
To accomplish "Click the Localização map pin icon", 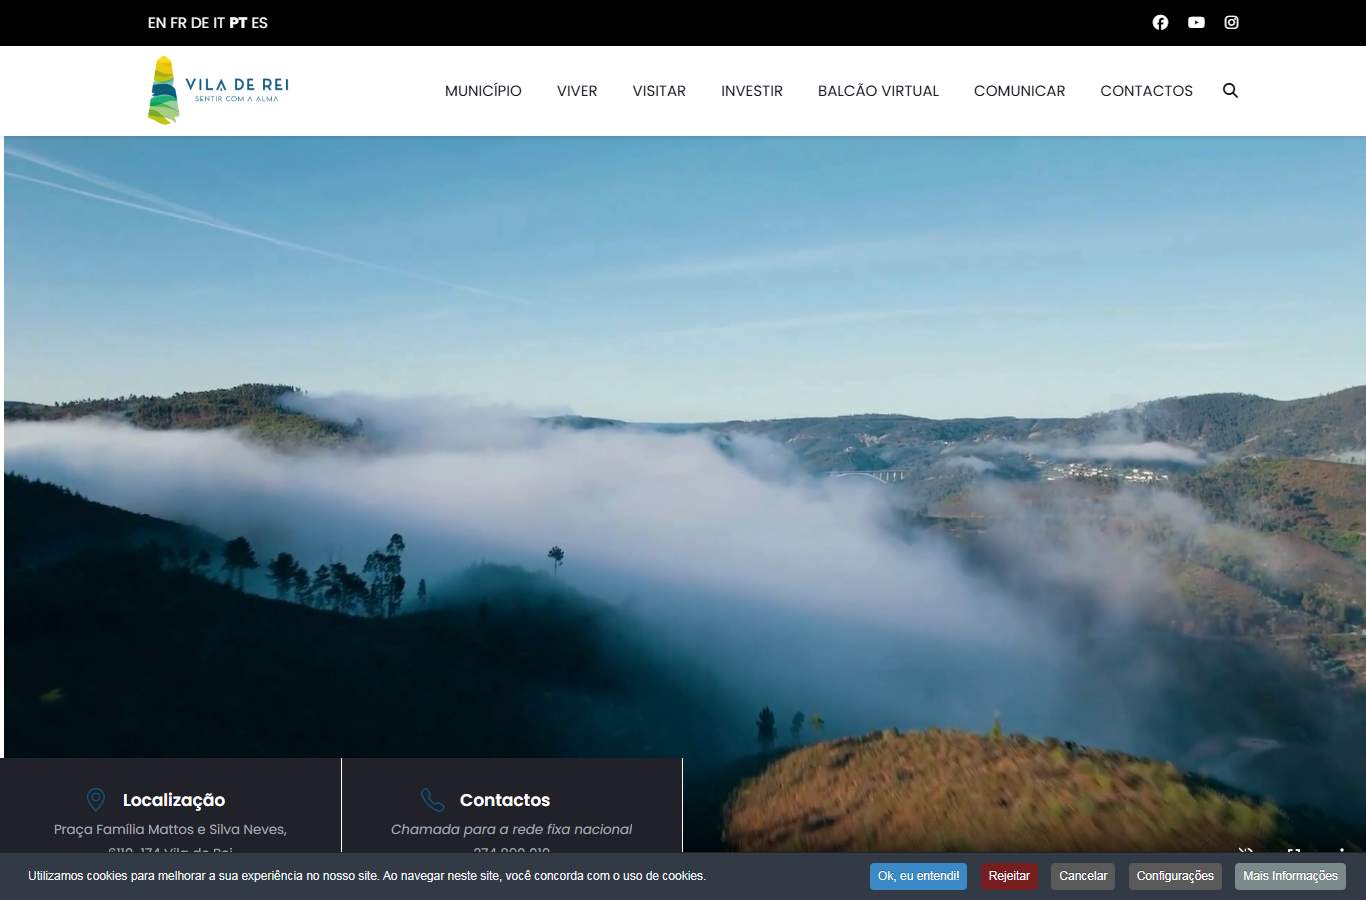I will pyautogui.click(x=96, y=799).
